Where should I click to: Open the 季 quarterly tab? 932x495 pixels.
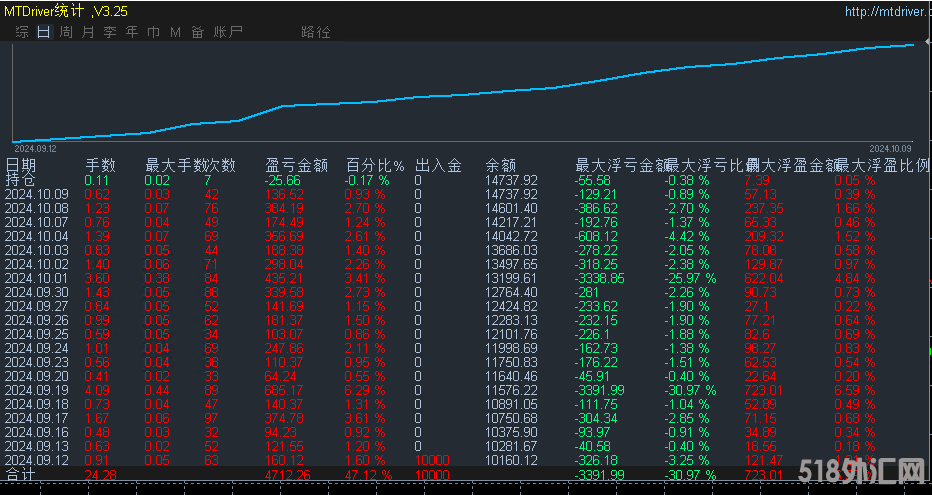109,32
